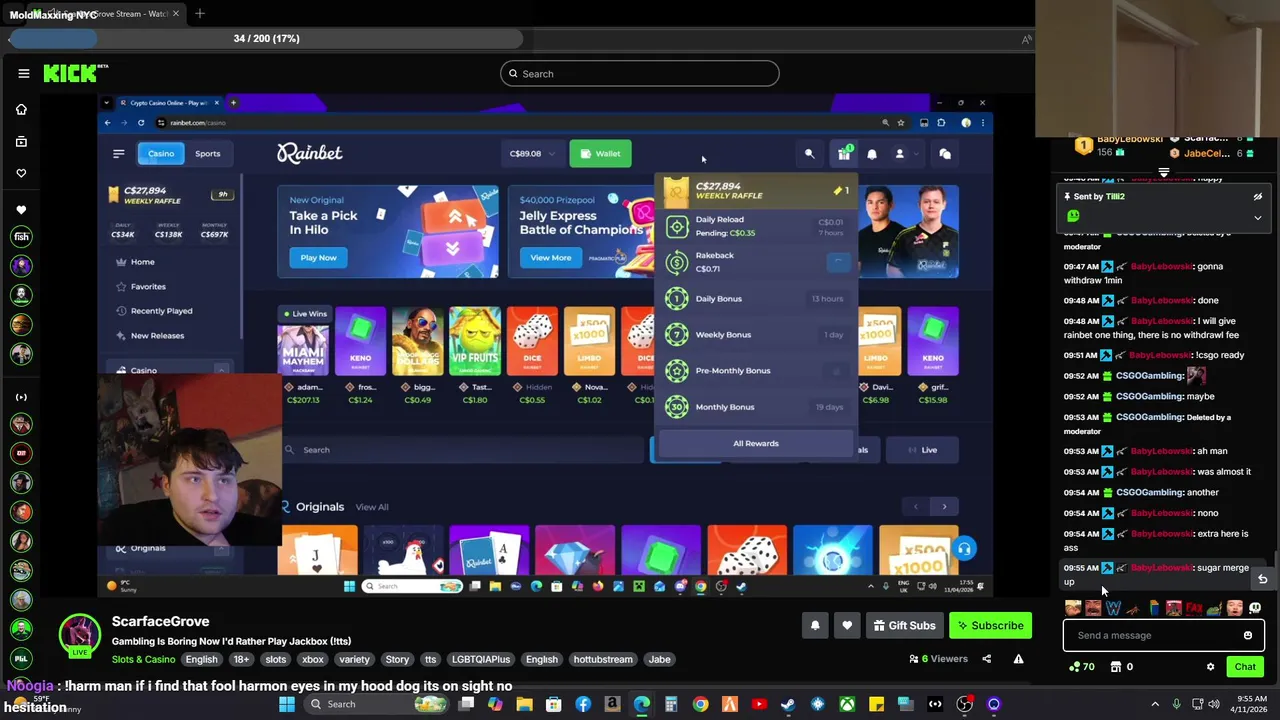
Task: Click Monthly Bonus reward row
Action: click(x=756, y=406)
